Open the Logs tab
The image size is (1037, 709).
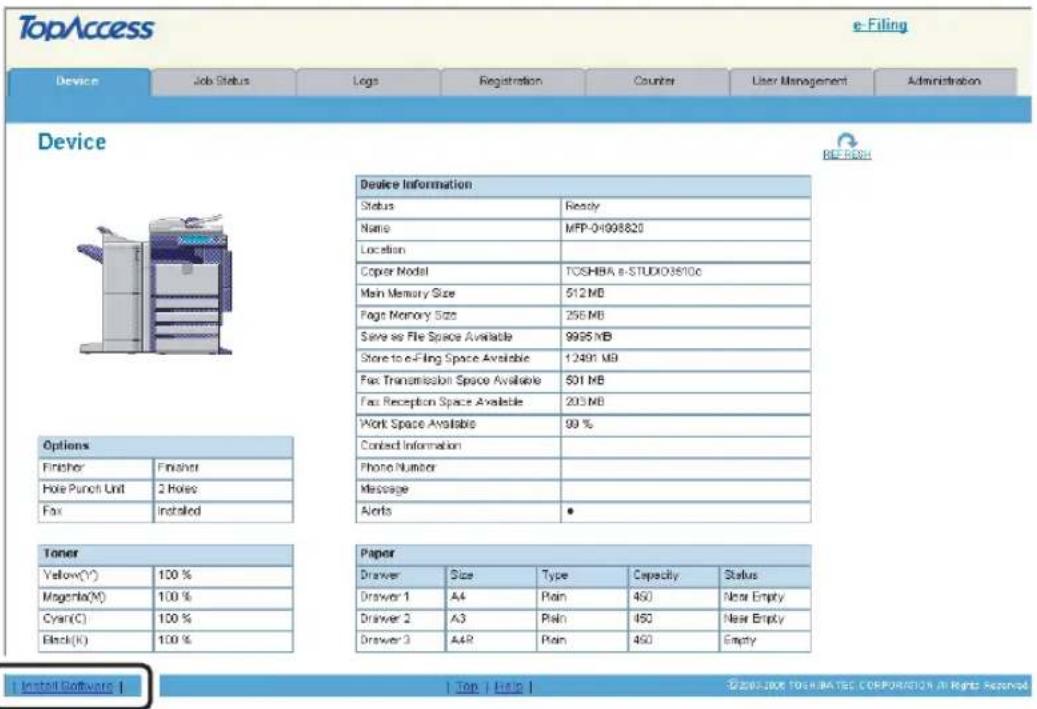click(366, 81)
